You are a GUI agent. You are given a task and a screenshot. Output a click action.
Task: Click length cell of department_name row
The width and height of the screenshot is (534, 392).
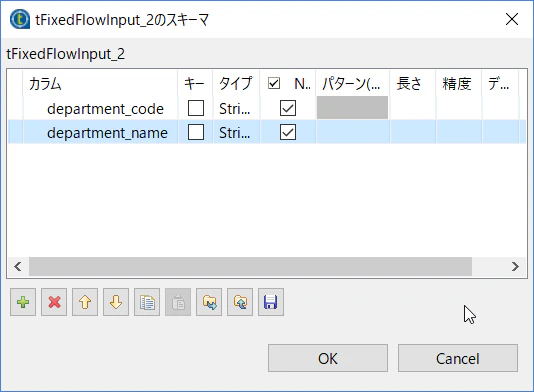413,132
